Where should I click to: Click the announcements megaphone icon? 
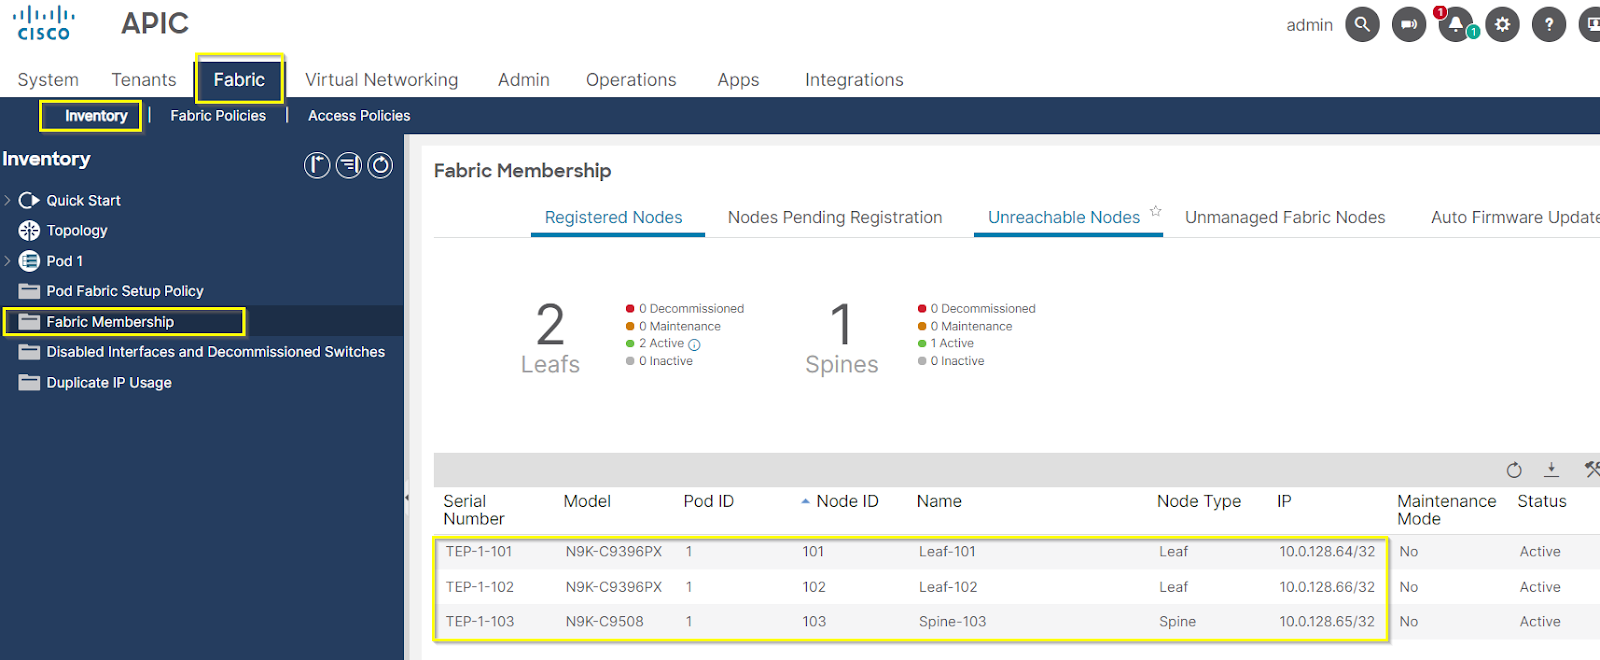(1409, 24)
